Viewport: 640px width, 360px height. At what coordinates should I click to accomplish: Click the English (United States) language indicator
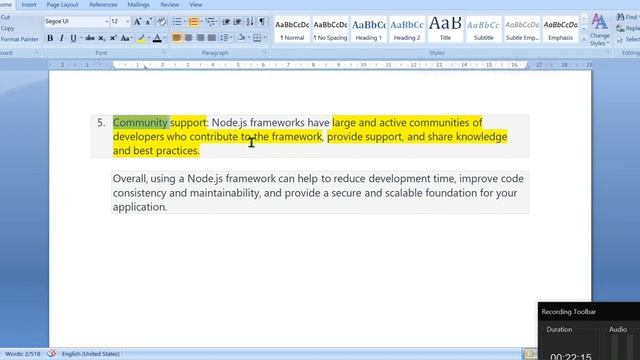pos(91,354)
